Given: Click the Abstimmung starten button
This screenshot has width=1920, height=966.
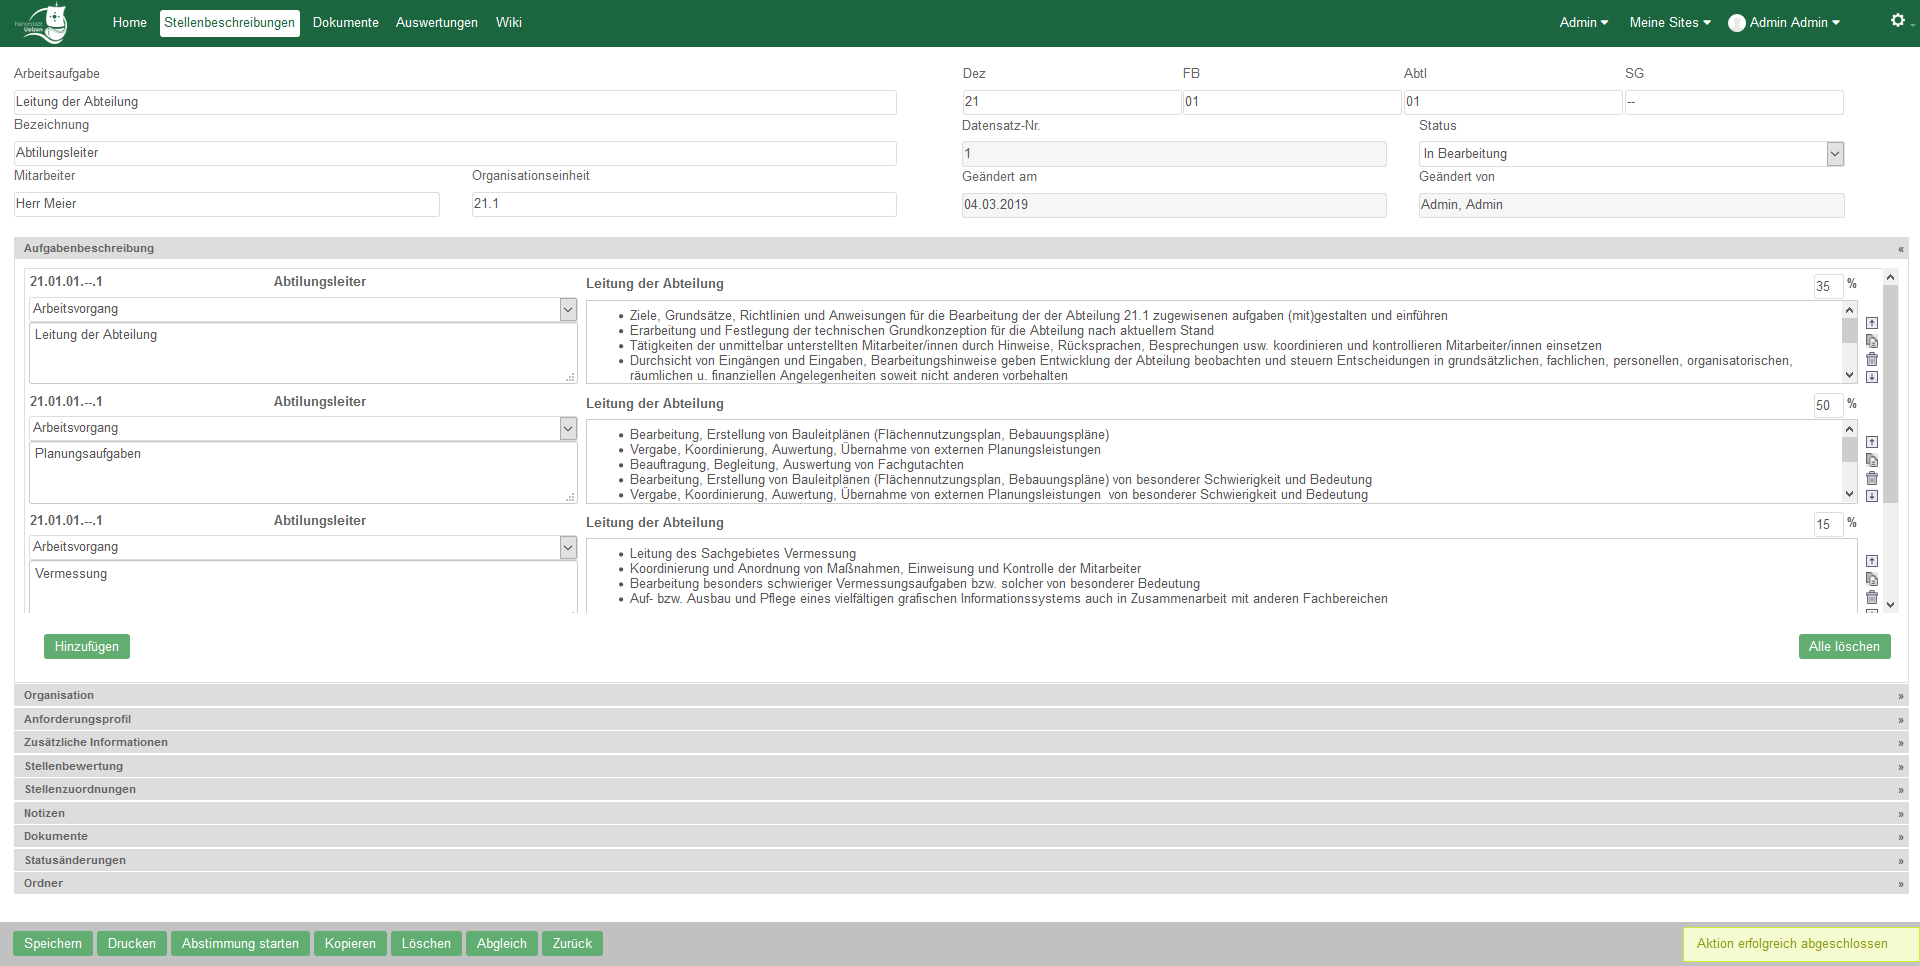Looking at the screenshot, I should click(x=240, y=943).
